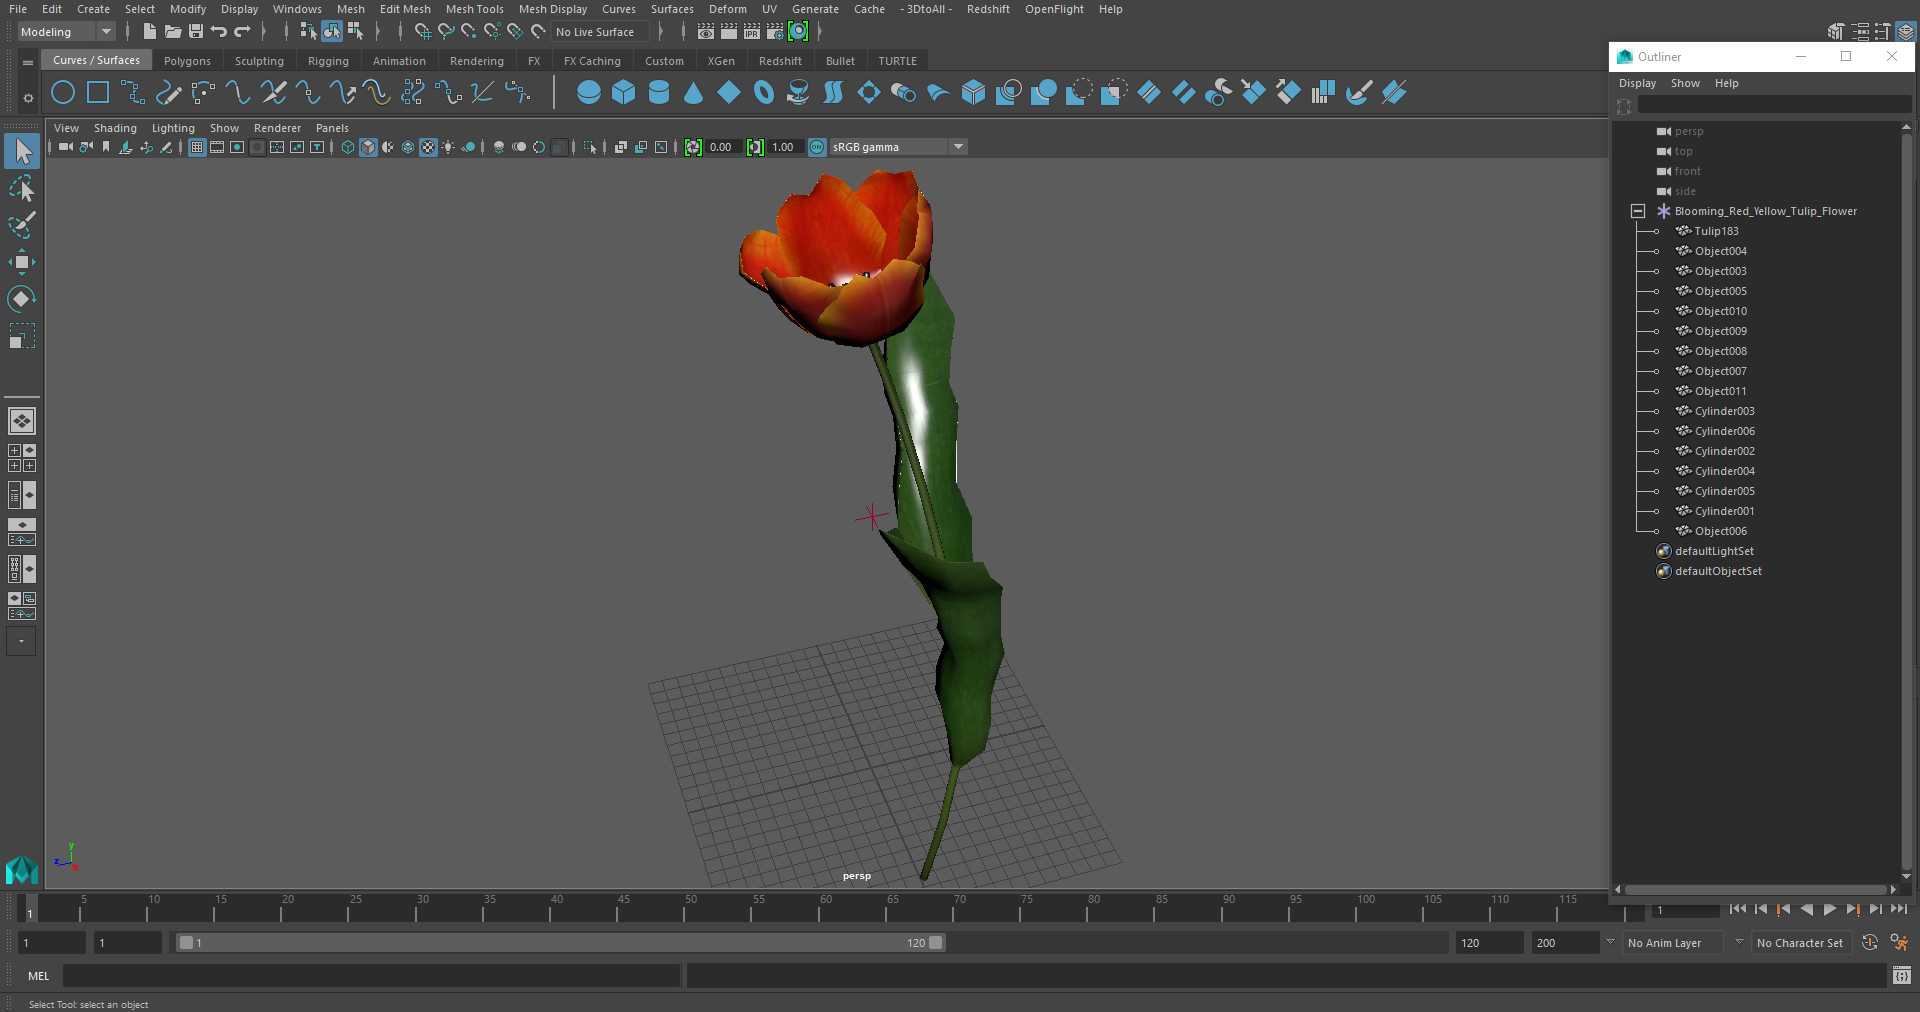Click the Open Scene folder icon

(x=173, y=32)
